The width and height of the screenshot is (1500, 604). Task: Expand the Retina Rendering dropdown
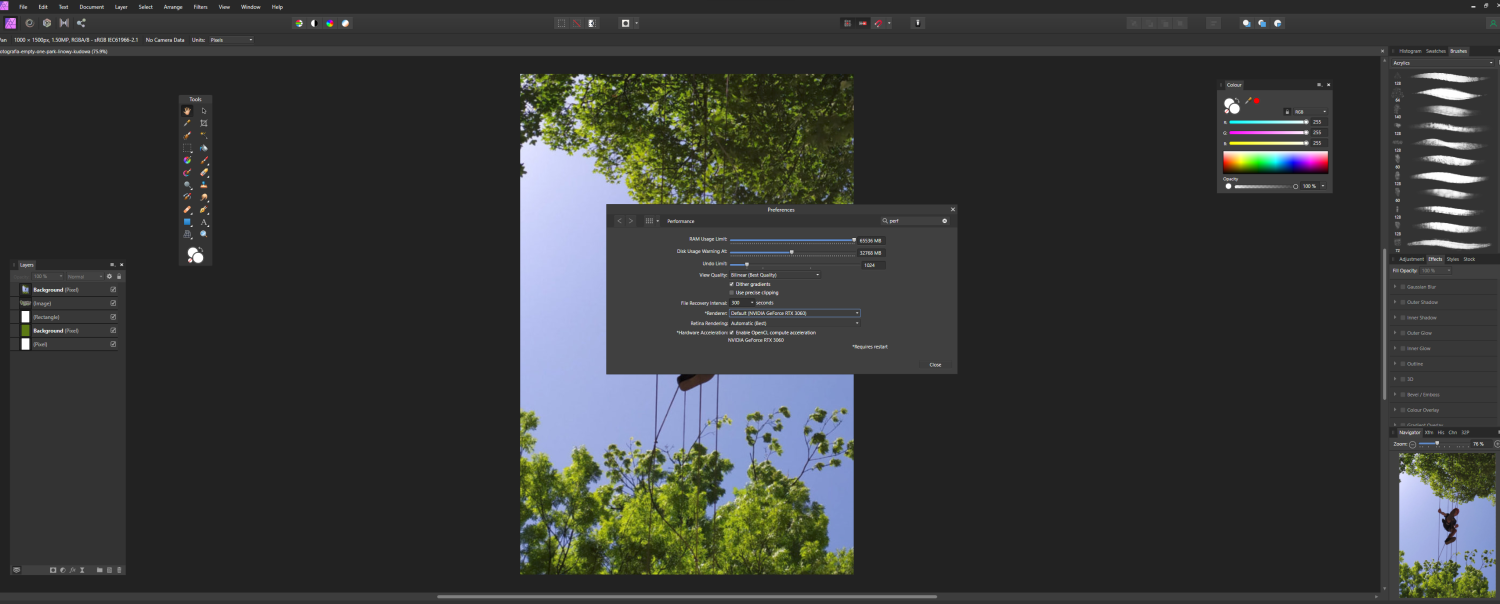[794, 323]
